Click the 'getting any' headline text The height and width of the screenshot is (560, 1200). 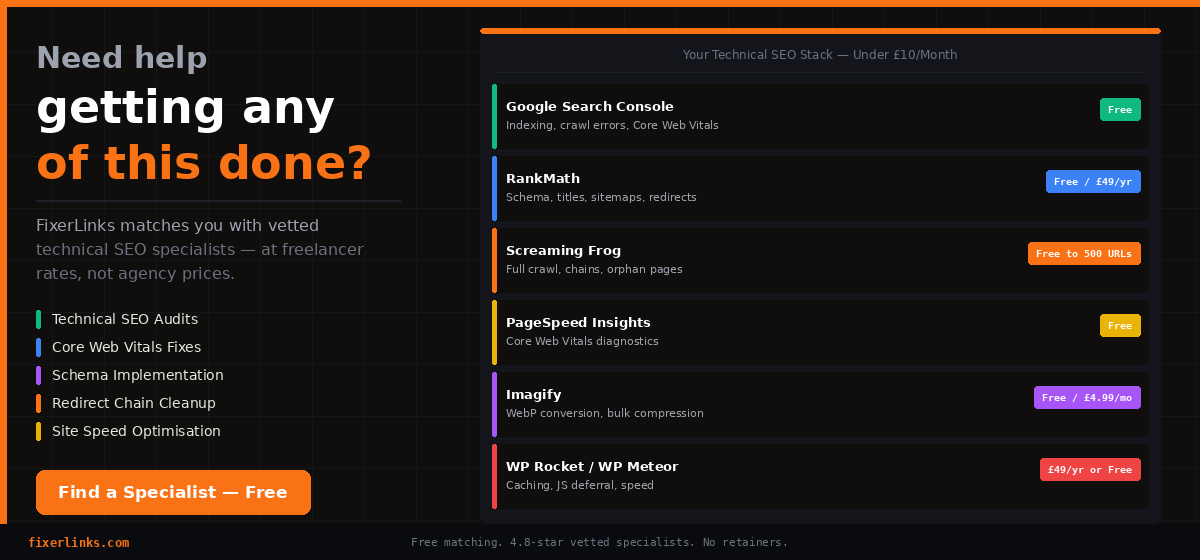pyautogui.click(x=185, y=108)
